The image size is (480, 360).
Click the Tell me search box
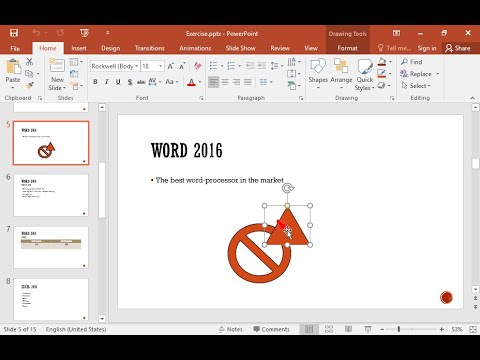(394, 48)
